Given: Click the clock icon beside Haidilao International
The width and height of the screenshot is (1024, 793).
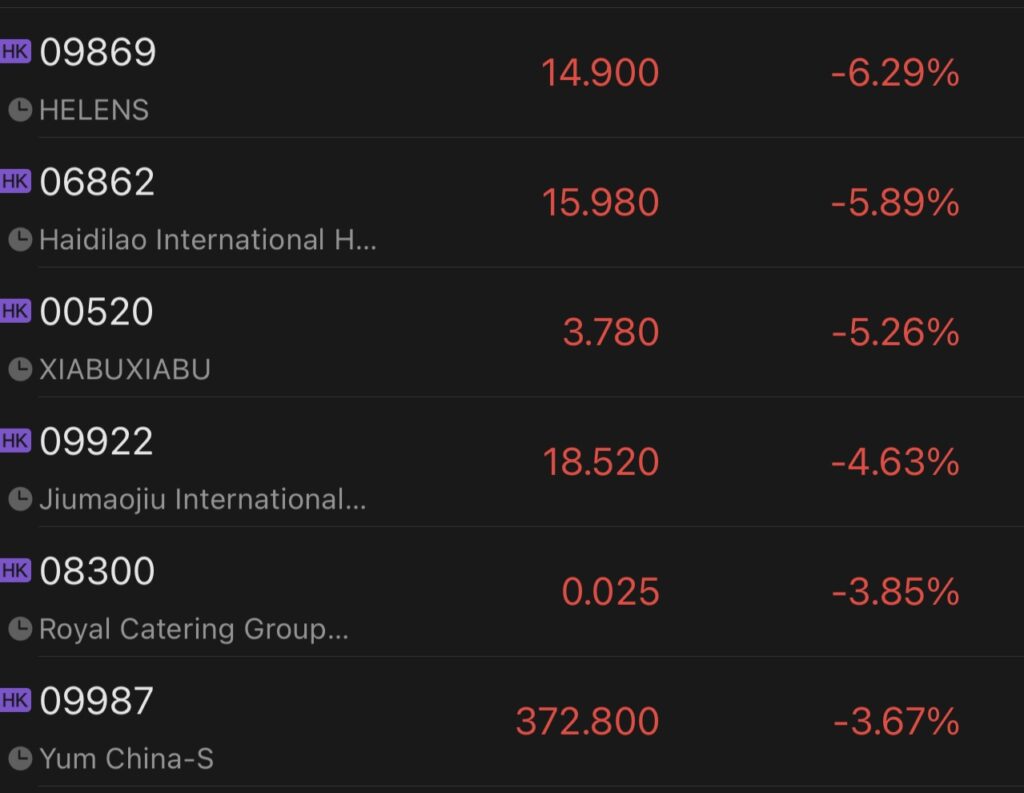Looking at the screenshot, I should (x=20, y=240).
